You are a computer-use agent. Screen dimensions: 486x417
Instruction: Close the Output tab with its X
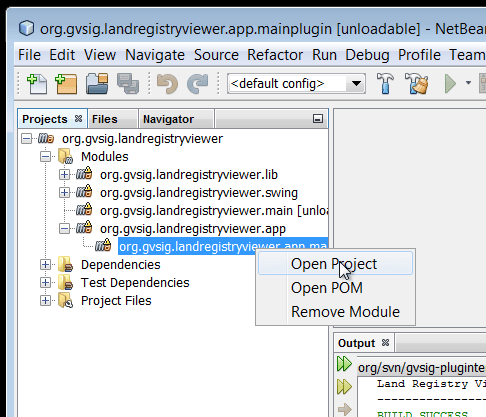(385, 343)
